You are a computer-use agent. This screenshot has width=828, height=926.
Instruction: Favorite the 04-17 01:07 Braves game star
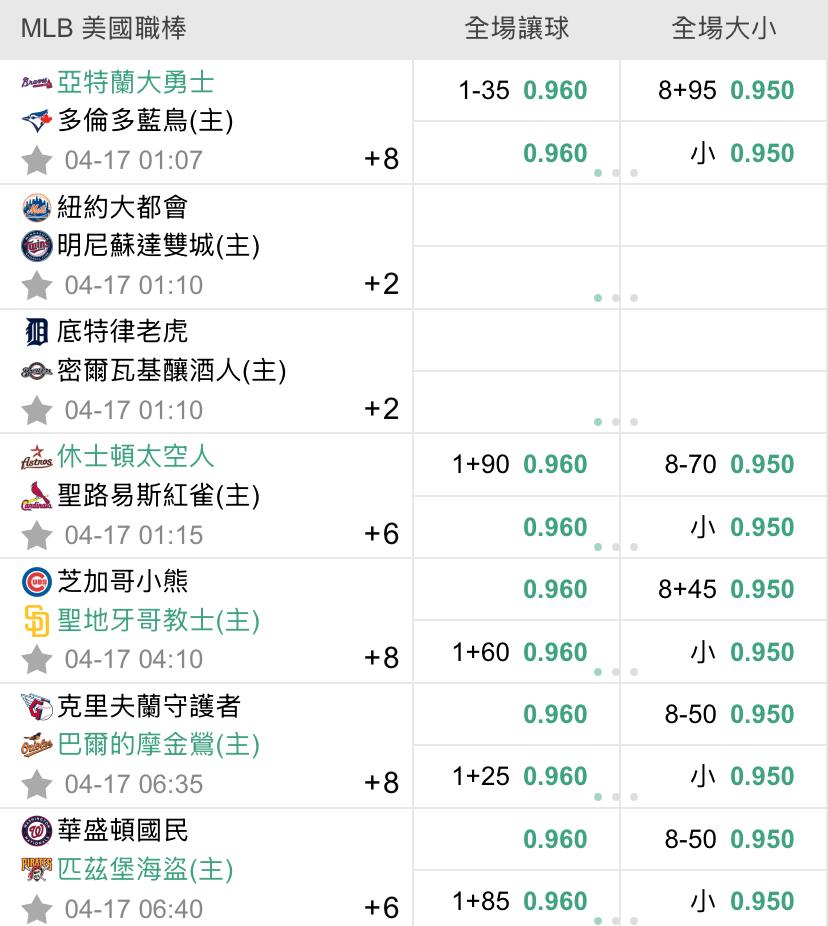coord(37,161)
